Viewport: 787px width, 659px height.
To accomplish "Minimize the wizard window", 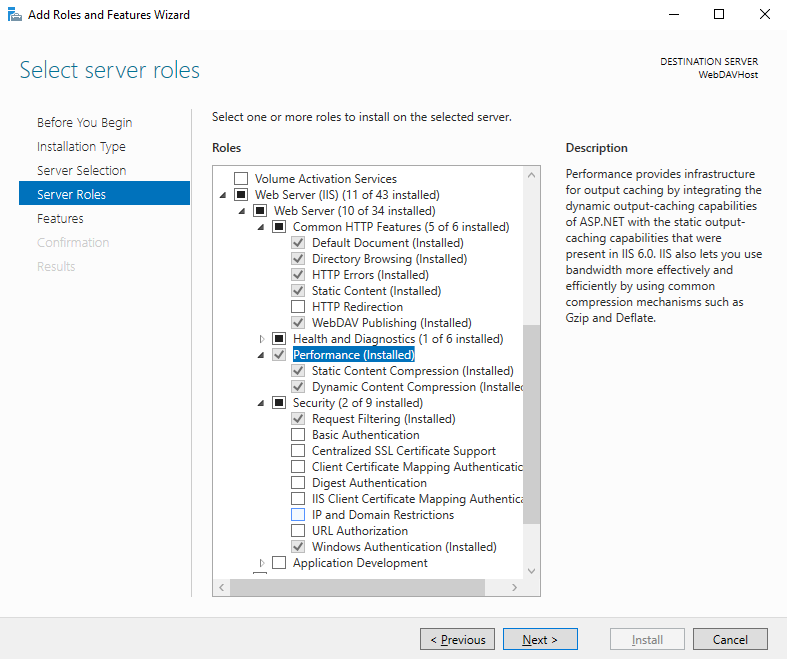I will pos(674,15).
